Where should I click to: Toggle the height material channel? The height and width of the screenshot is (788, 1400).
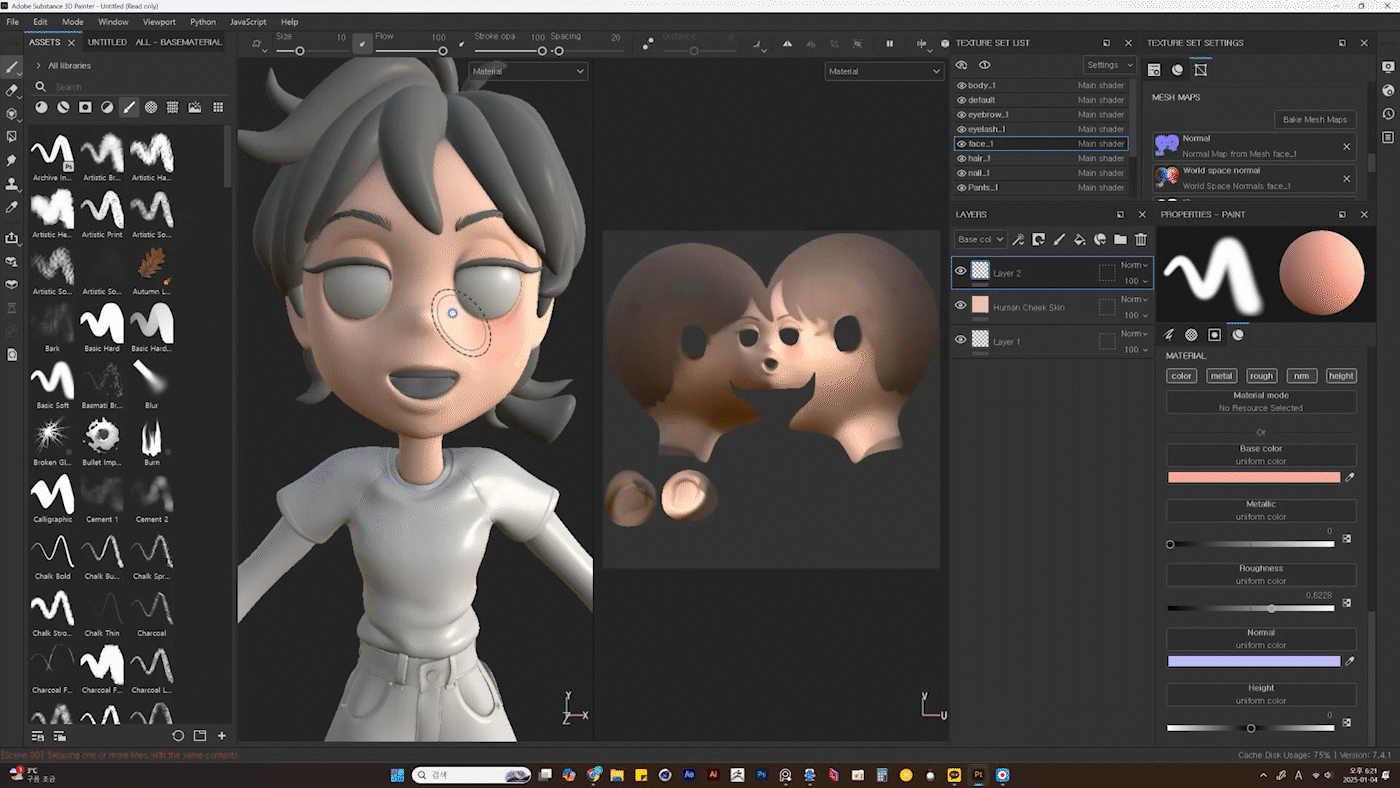pyautogui.click(x=1341, y=376)
